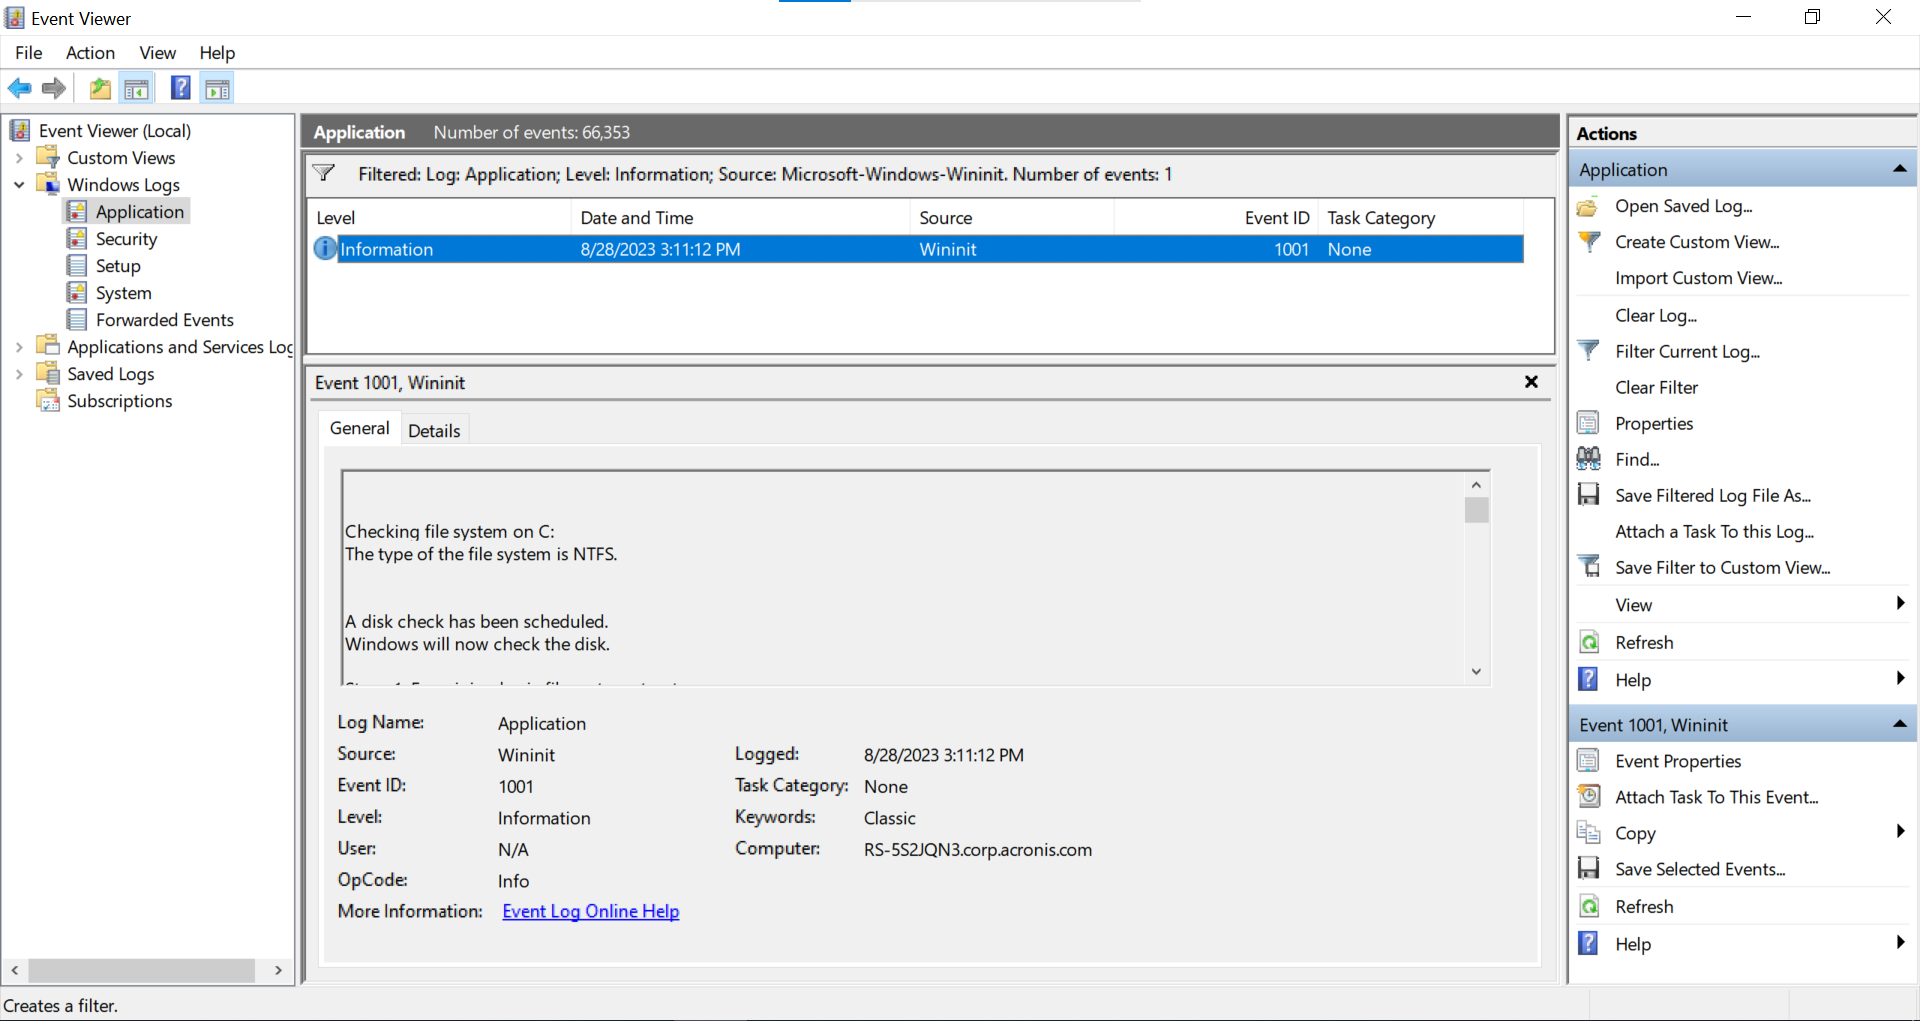
Task: Click the Back arrow toolbar icon
Action: (x=19, y=89)
